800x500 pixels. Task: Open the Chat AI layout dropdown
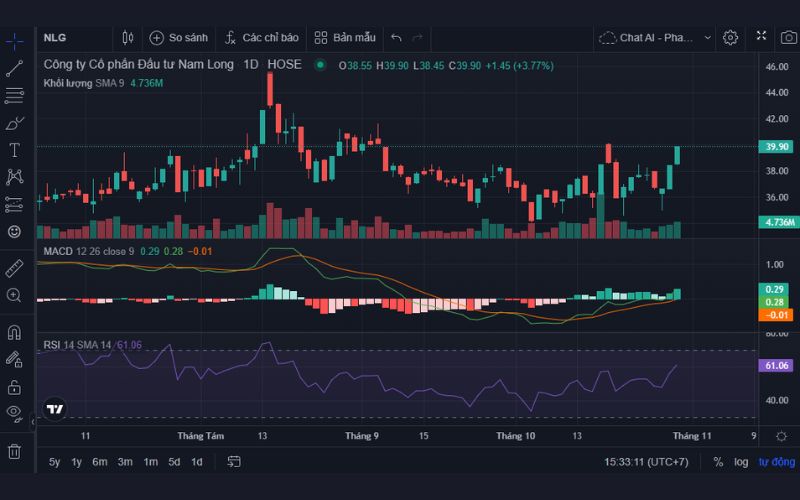pos(656,37)
